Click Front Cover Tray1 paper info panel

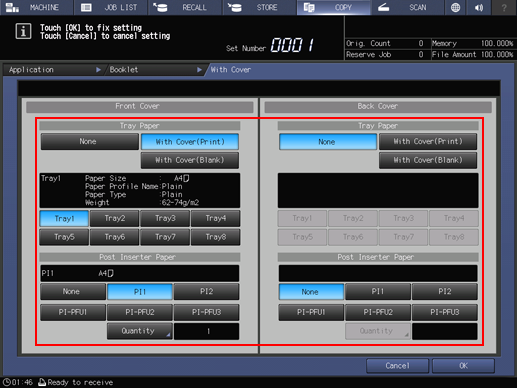pos(140,191)
